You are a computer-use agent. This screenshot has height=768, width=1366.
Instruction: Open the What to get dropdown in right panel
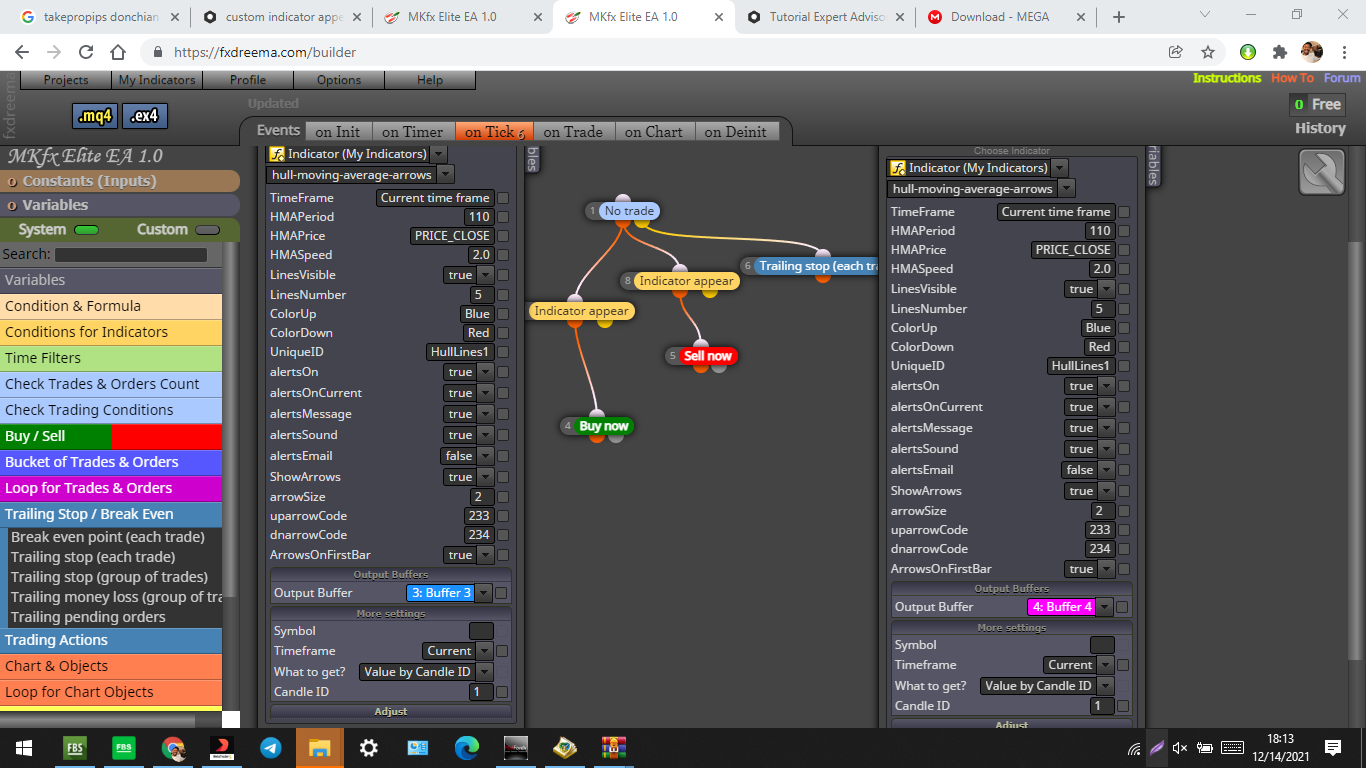tap(1104, 686)
